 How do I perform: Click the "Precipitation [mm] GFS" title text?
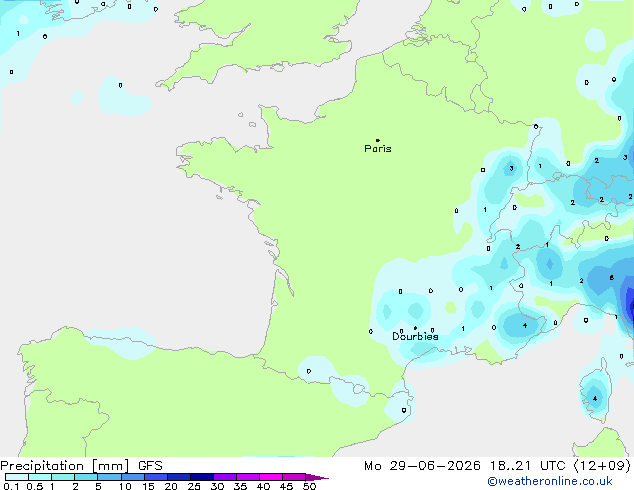click(81, 466)
